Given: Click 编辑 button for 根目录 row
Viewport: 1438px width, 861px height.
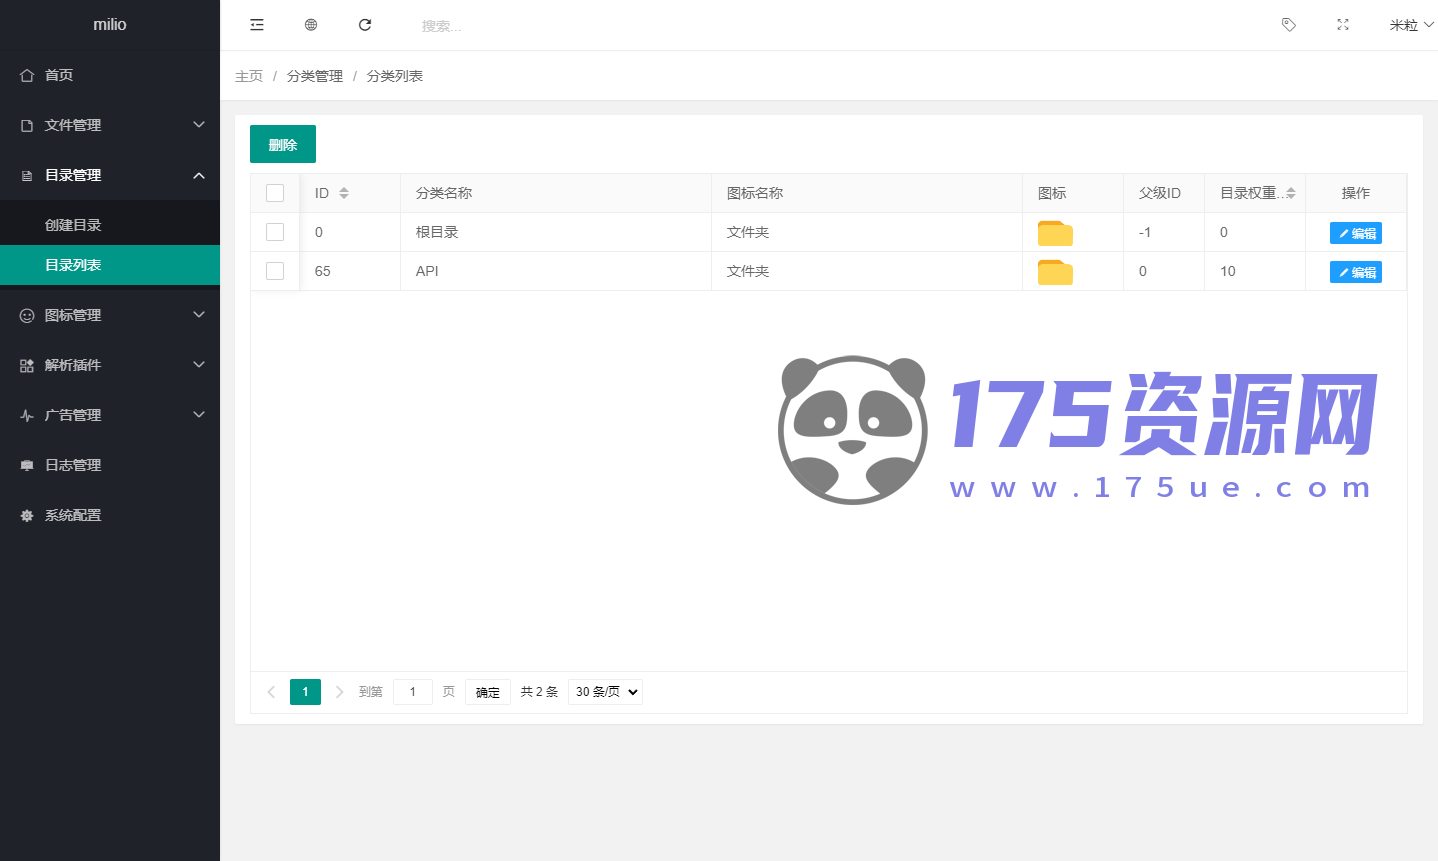Looking at the screenshot, I should 1356,233.
